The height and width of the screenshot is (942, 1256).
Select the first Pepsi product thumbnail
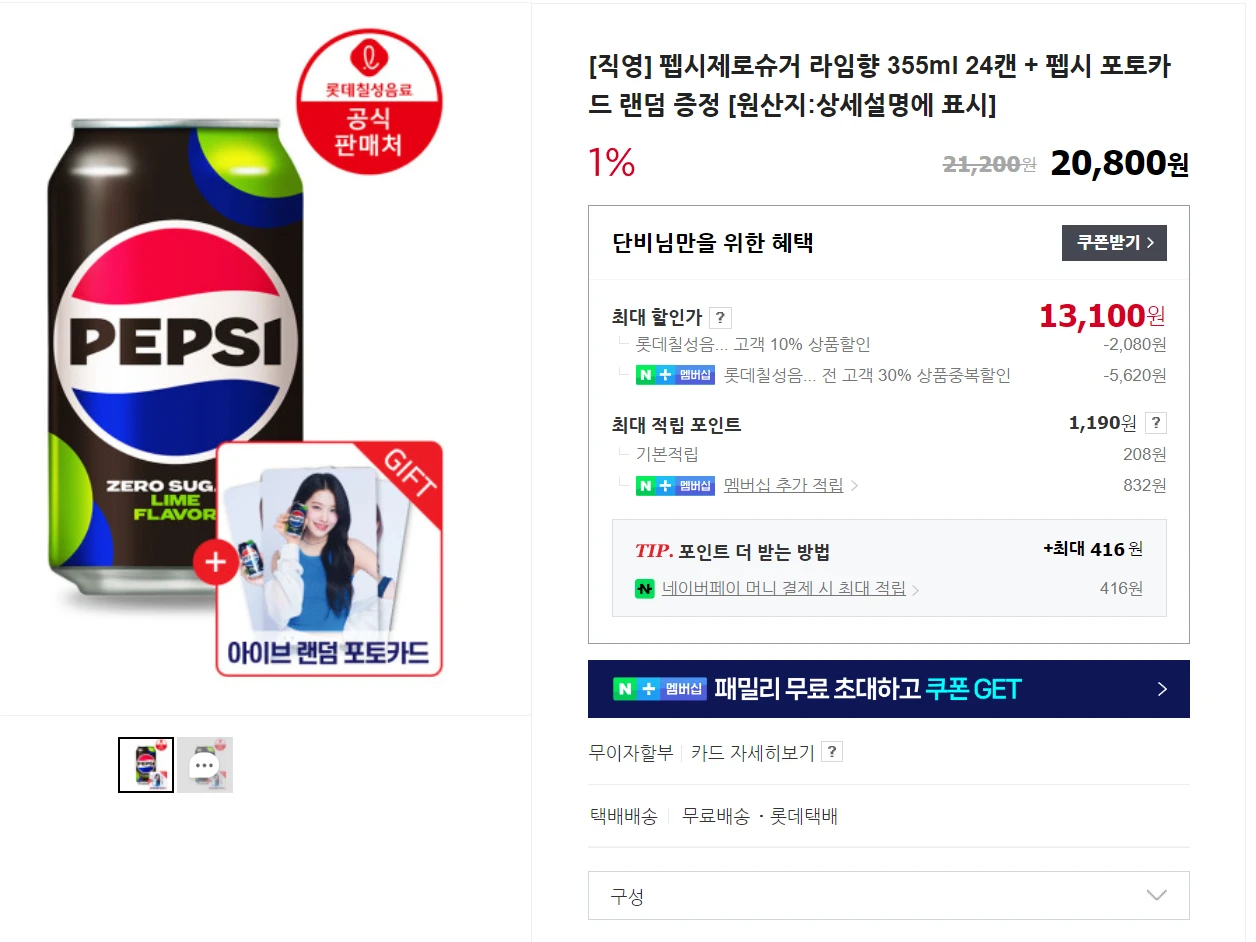146,765
